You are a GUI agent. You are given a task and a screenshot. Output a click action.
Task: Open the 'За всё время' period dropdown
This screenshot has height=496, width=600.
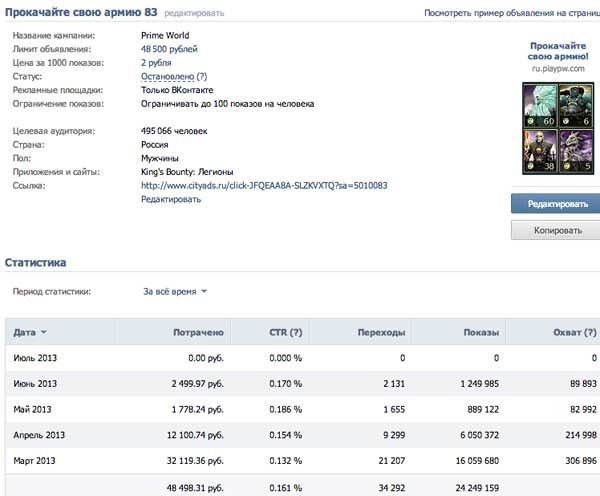click(x=175, y=292)
